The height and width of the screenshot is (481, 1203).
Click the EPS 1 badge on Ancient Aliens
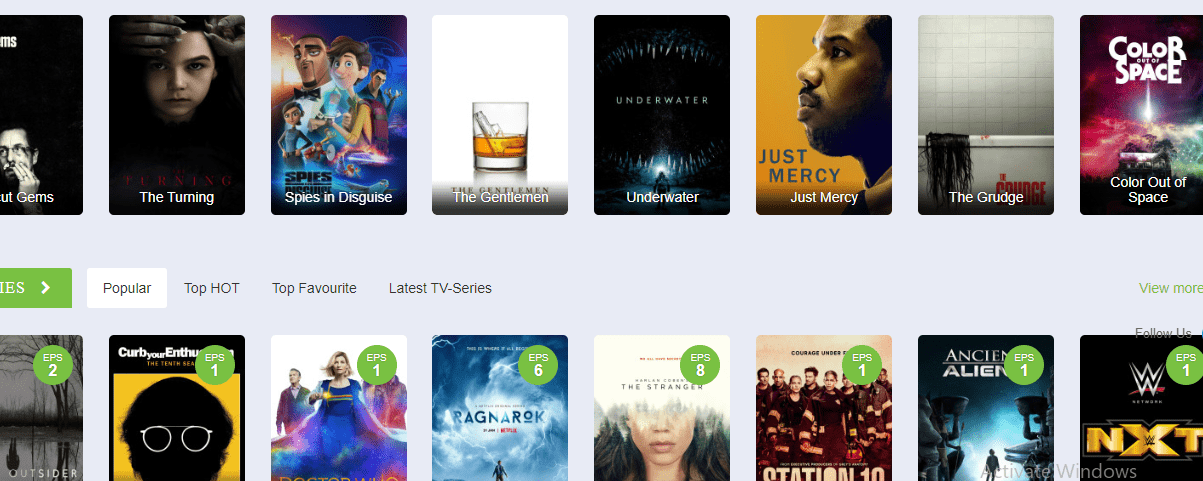(x=1024, y=365)
